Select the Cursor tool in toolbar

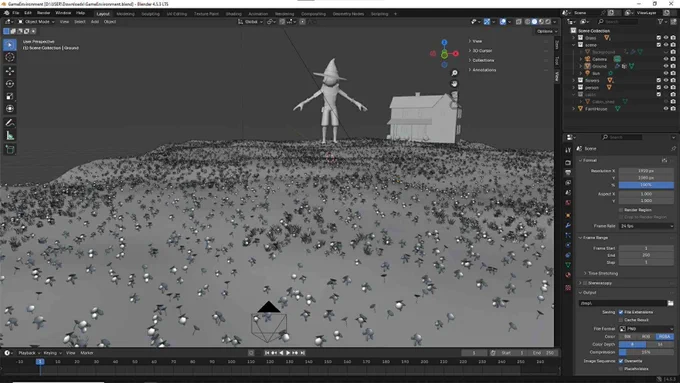(10, 57)
